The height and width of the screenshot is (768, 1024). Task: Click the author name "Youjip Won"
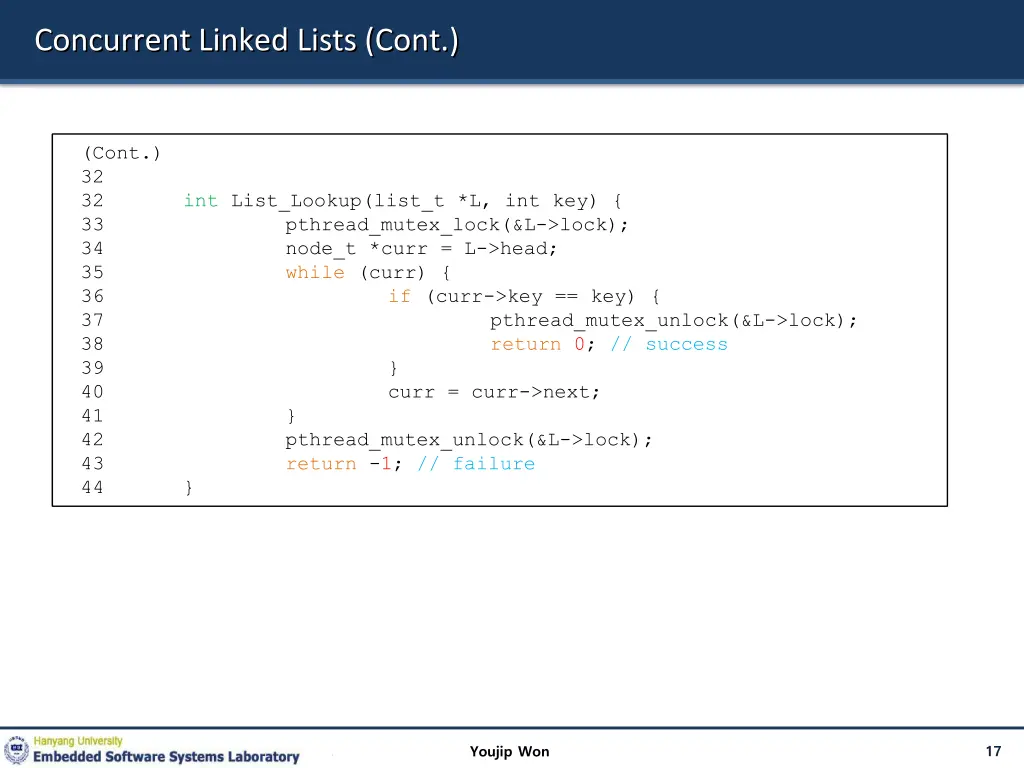click(509, 752)
